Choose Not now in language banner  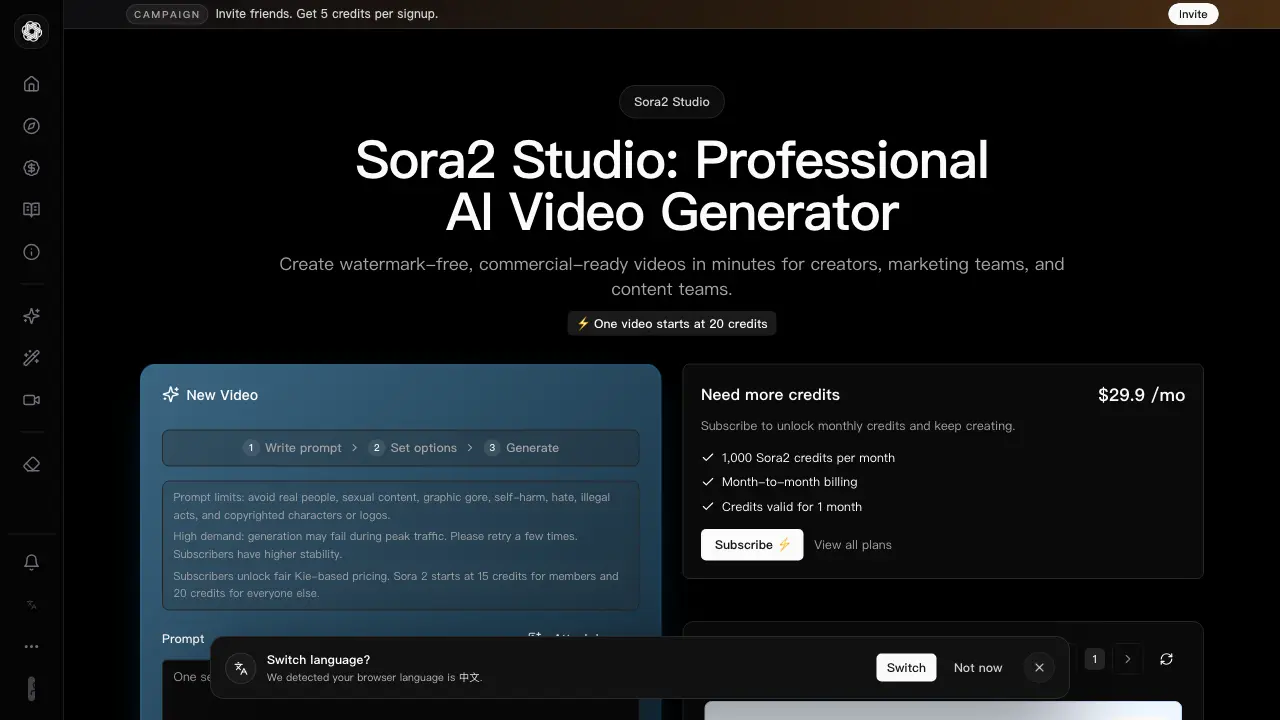(978, 668)
